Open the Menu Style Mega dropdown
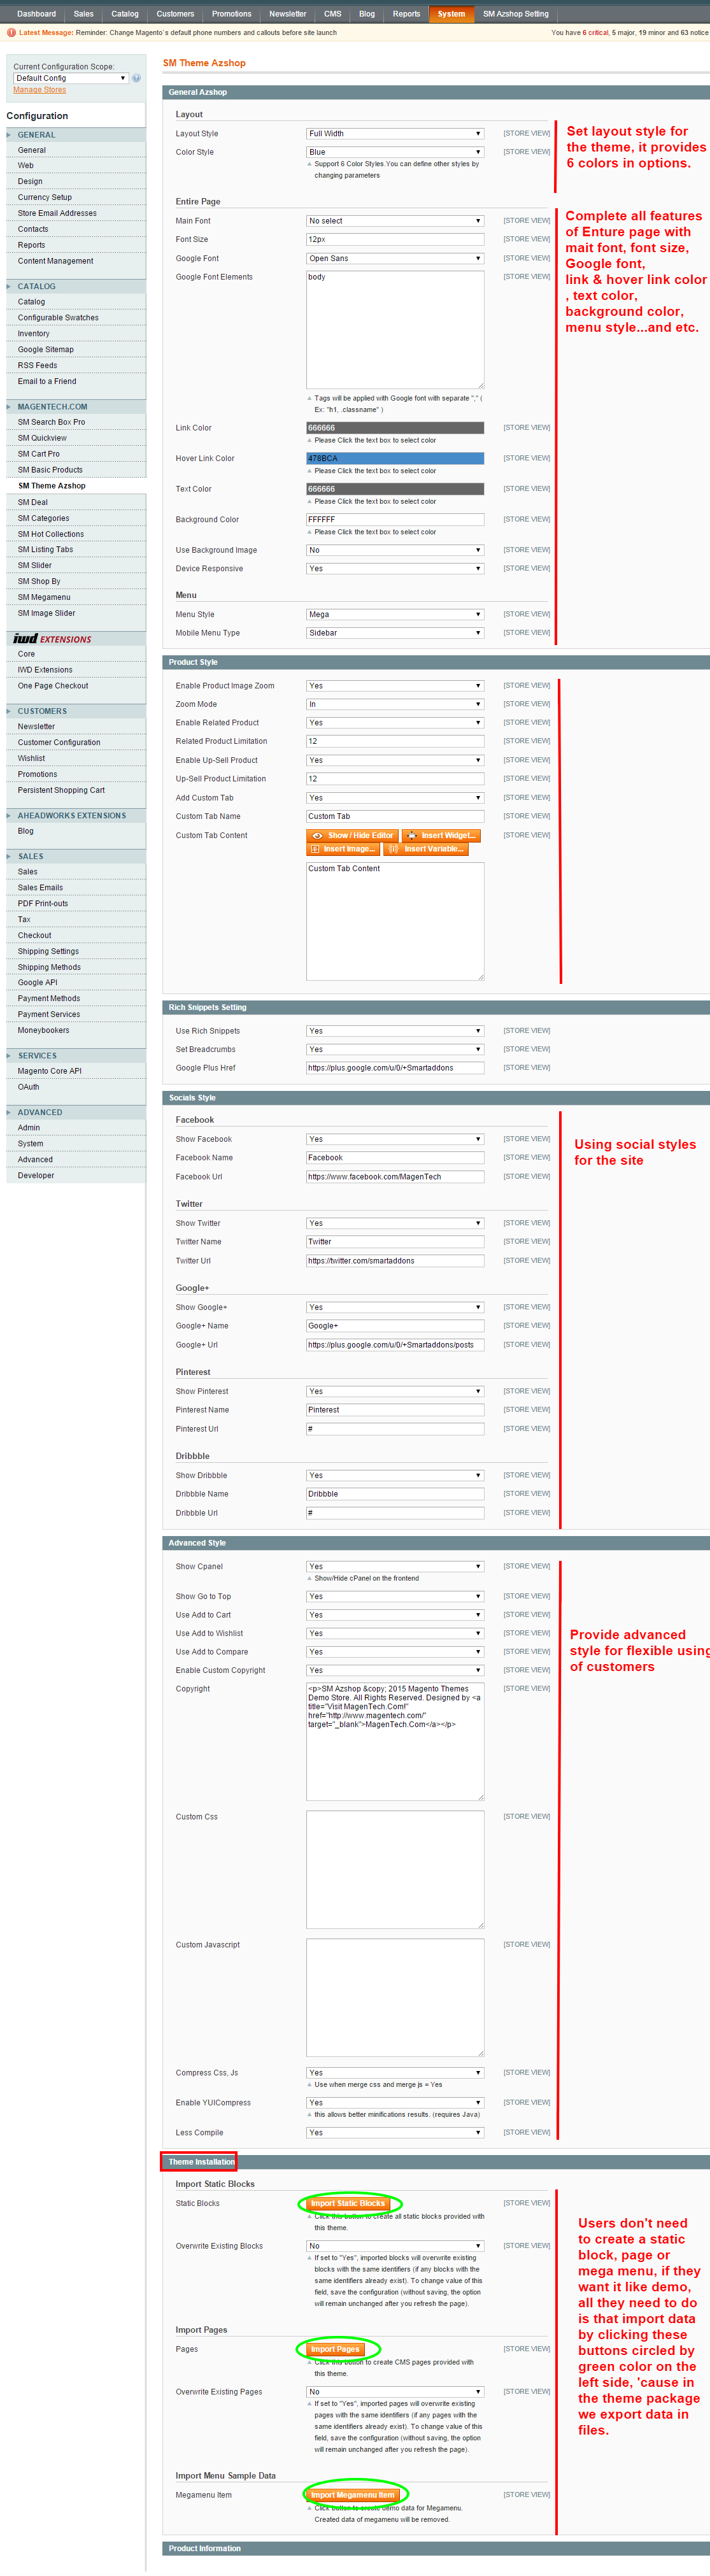Viewport: 710px width, 2576px height. pyautogui.click(x=395, y=614)
